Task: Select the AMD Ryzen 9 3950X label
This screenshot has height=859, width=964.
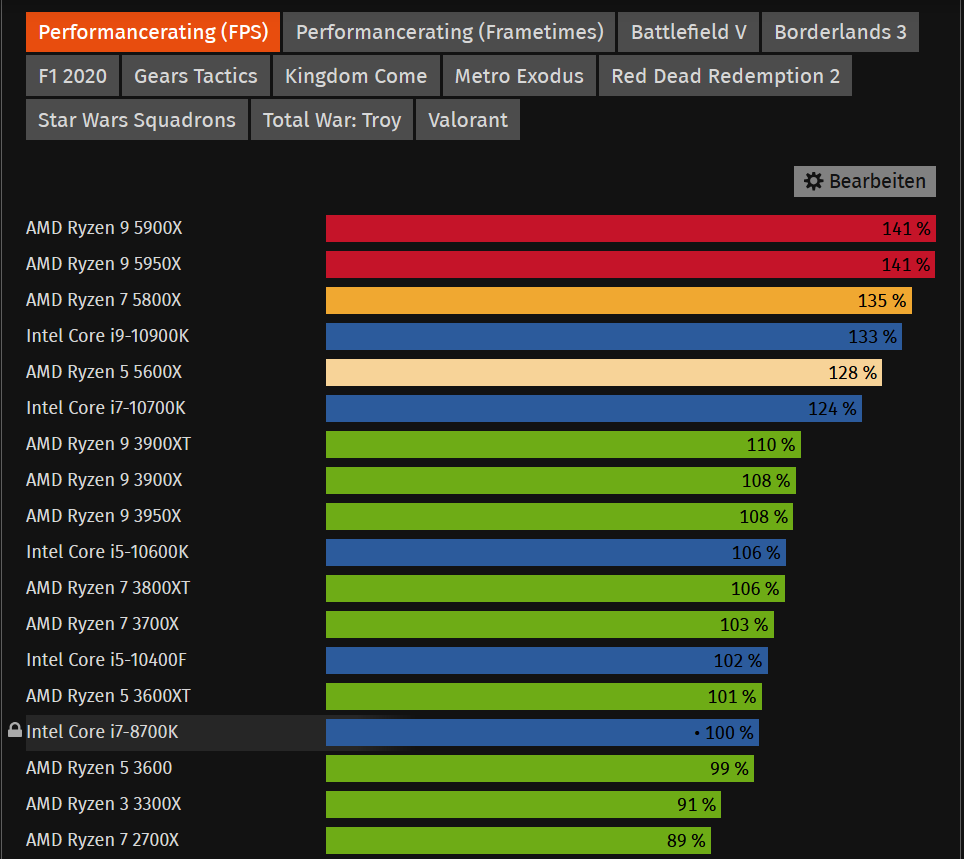Action: [x=103, y=516]
